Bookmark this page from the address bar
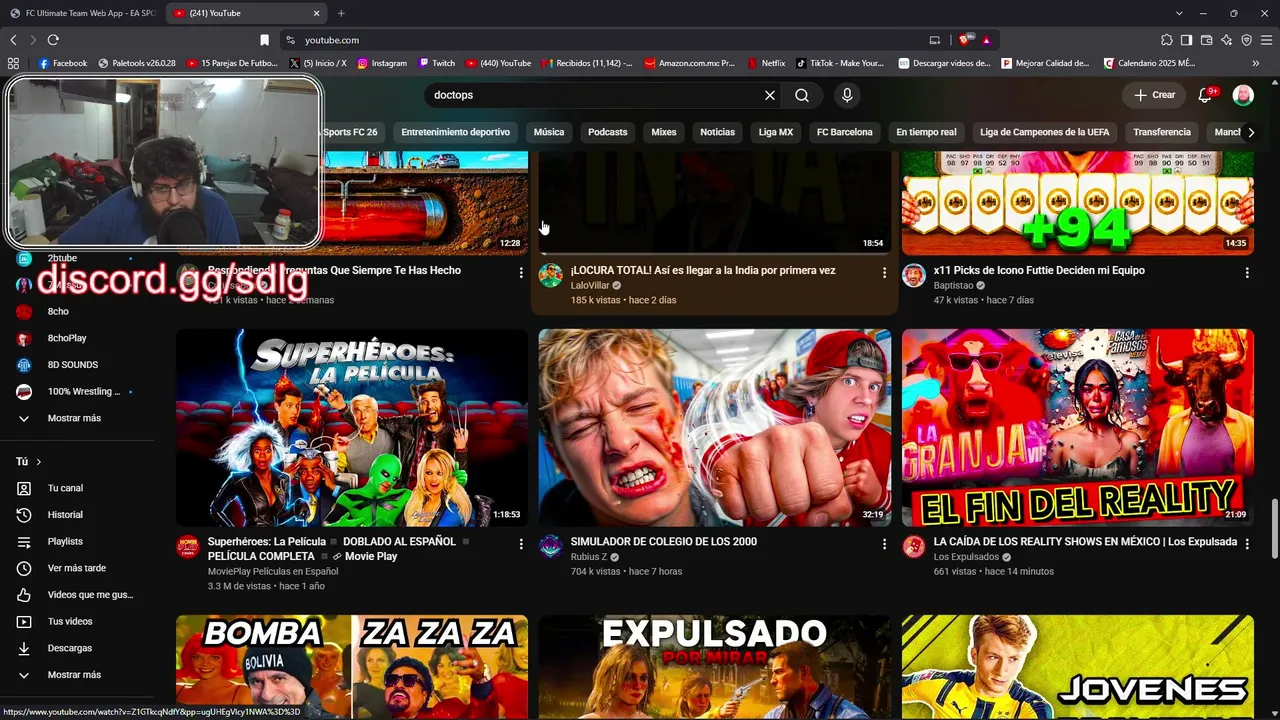This screenshot has width=1280, height=720. [x=264, y=40]
